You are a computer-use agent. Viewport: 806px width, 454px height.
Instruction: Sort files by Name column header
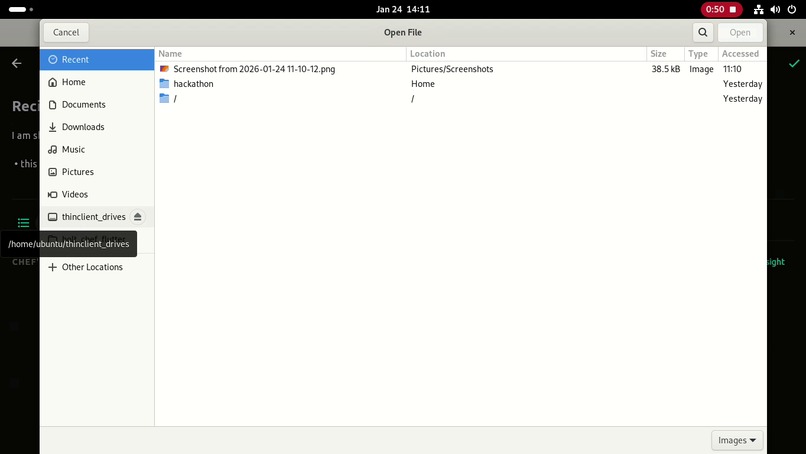[x=281, y=54]
